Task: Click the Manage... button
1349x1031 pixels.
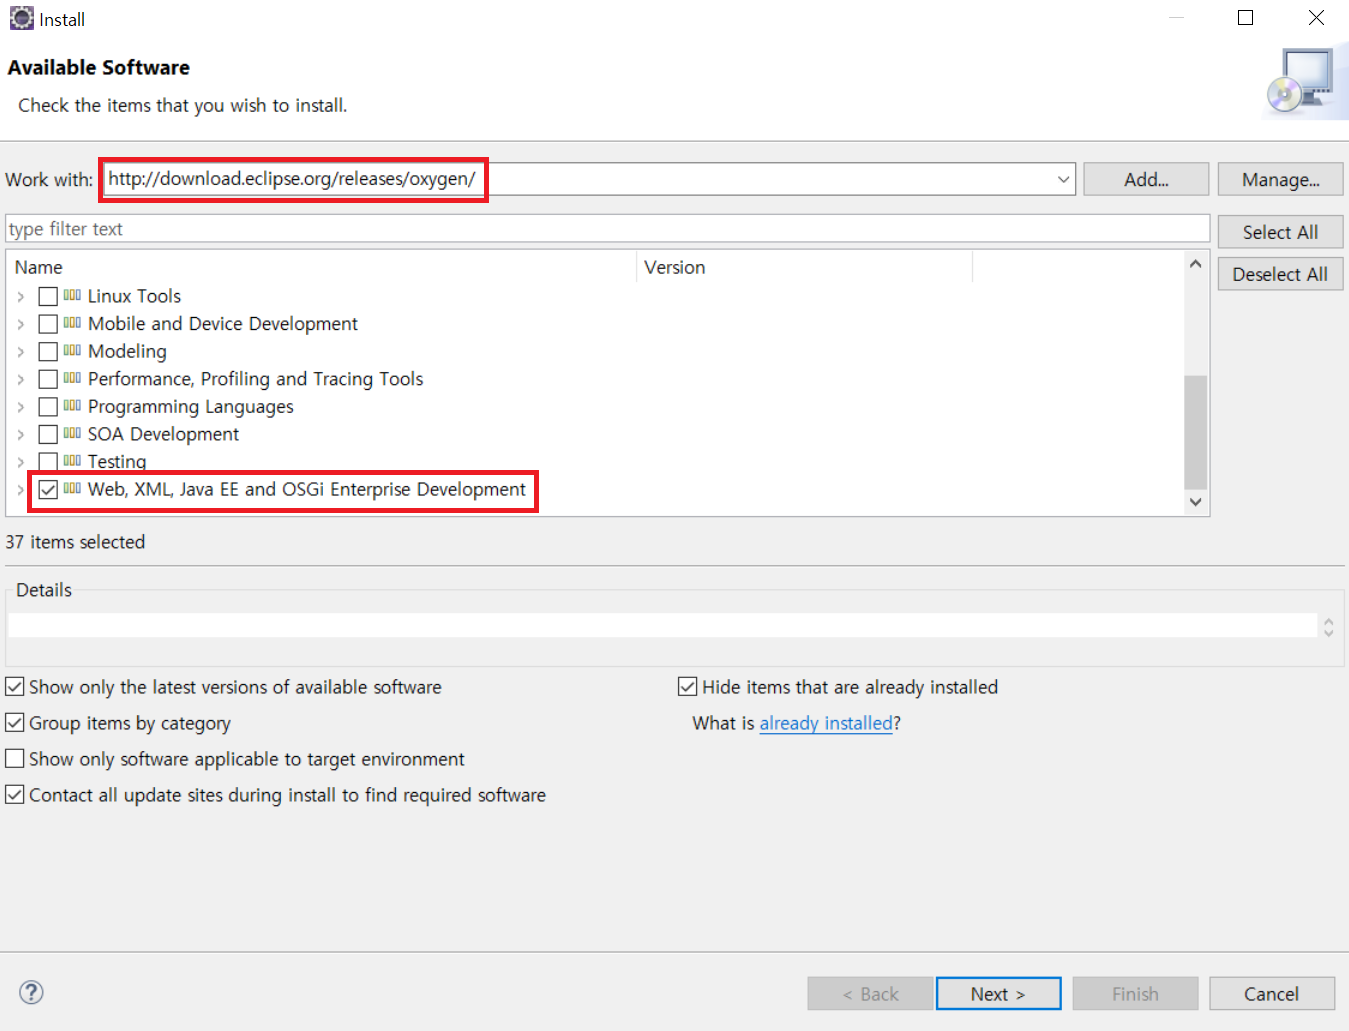Action: (x=1280, y=180)
